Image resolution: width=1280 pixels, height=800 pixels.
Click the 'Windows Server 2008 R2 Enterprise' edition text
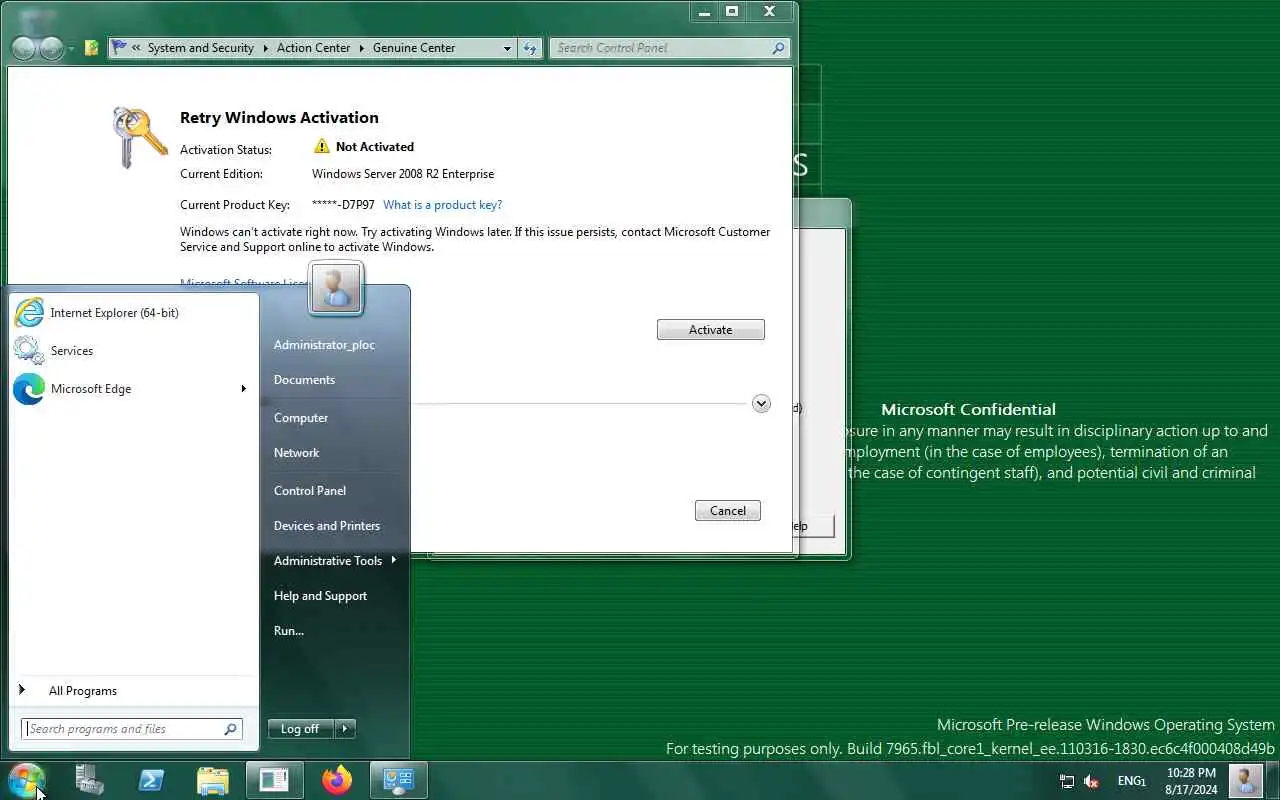pyautogui.click(x=403, y=173)
